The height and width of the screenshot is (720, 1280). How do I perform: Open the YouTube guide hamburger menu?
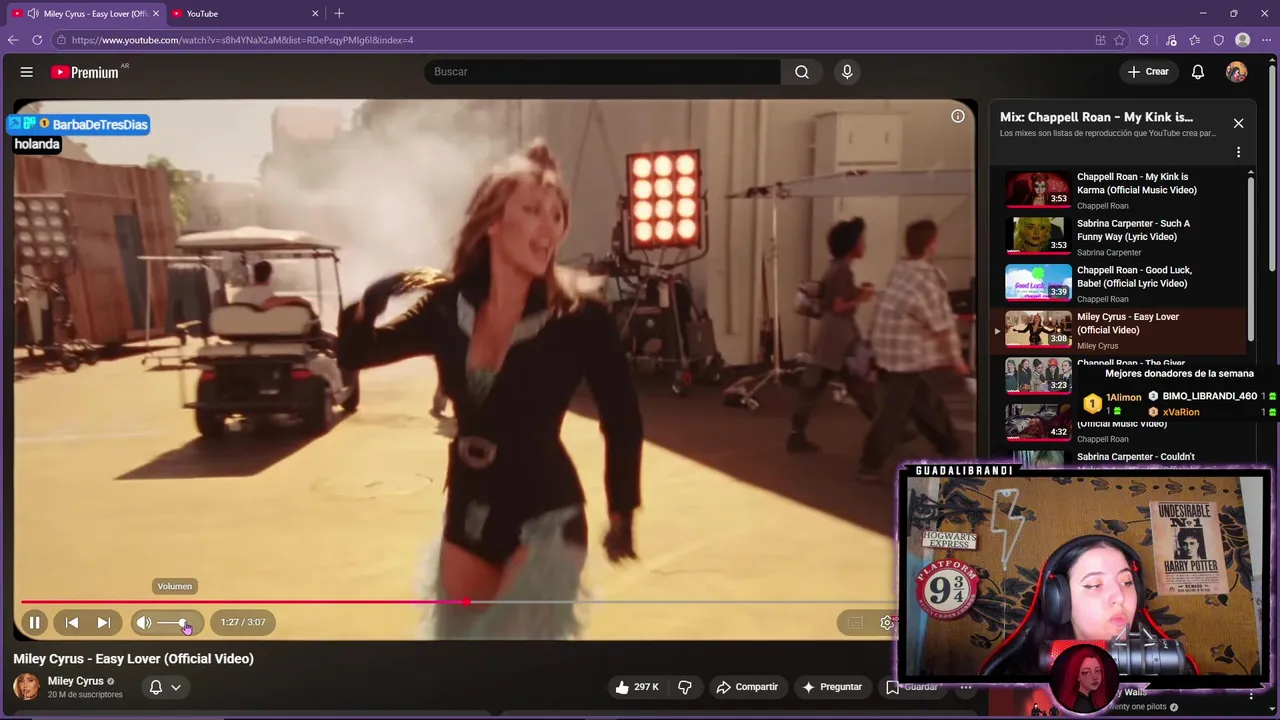point(27,72)
